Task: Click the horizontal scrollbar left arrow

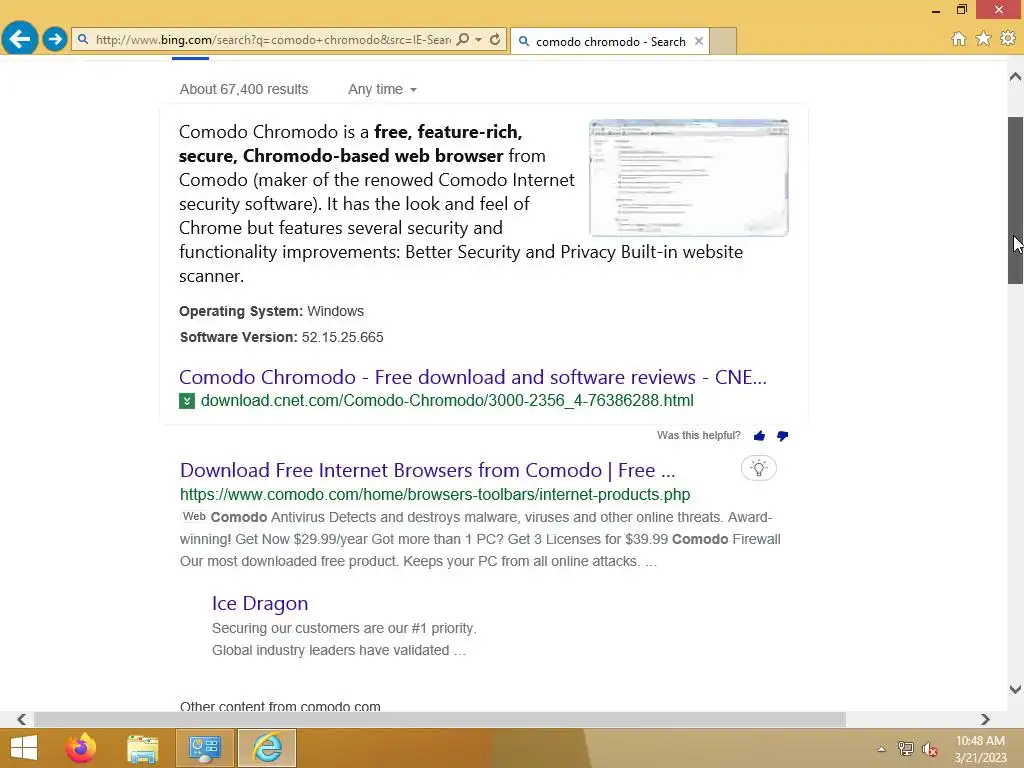Action: point(22,719)
